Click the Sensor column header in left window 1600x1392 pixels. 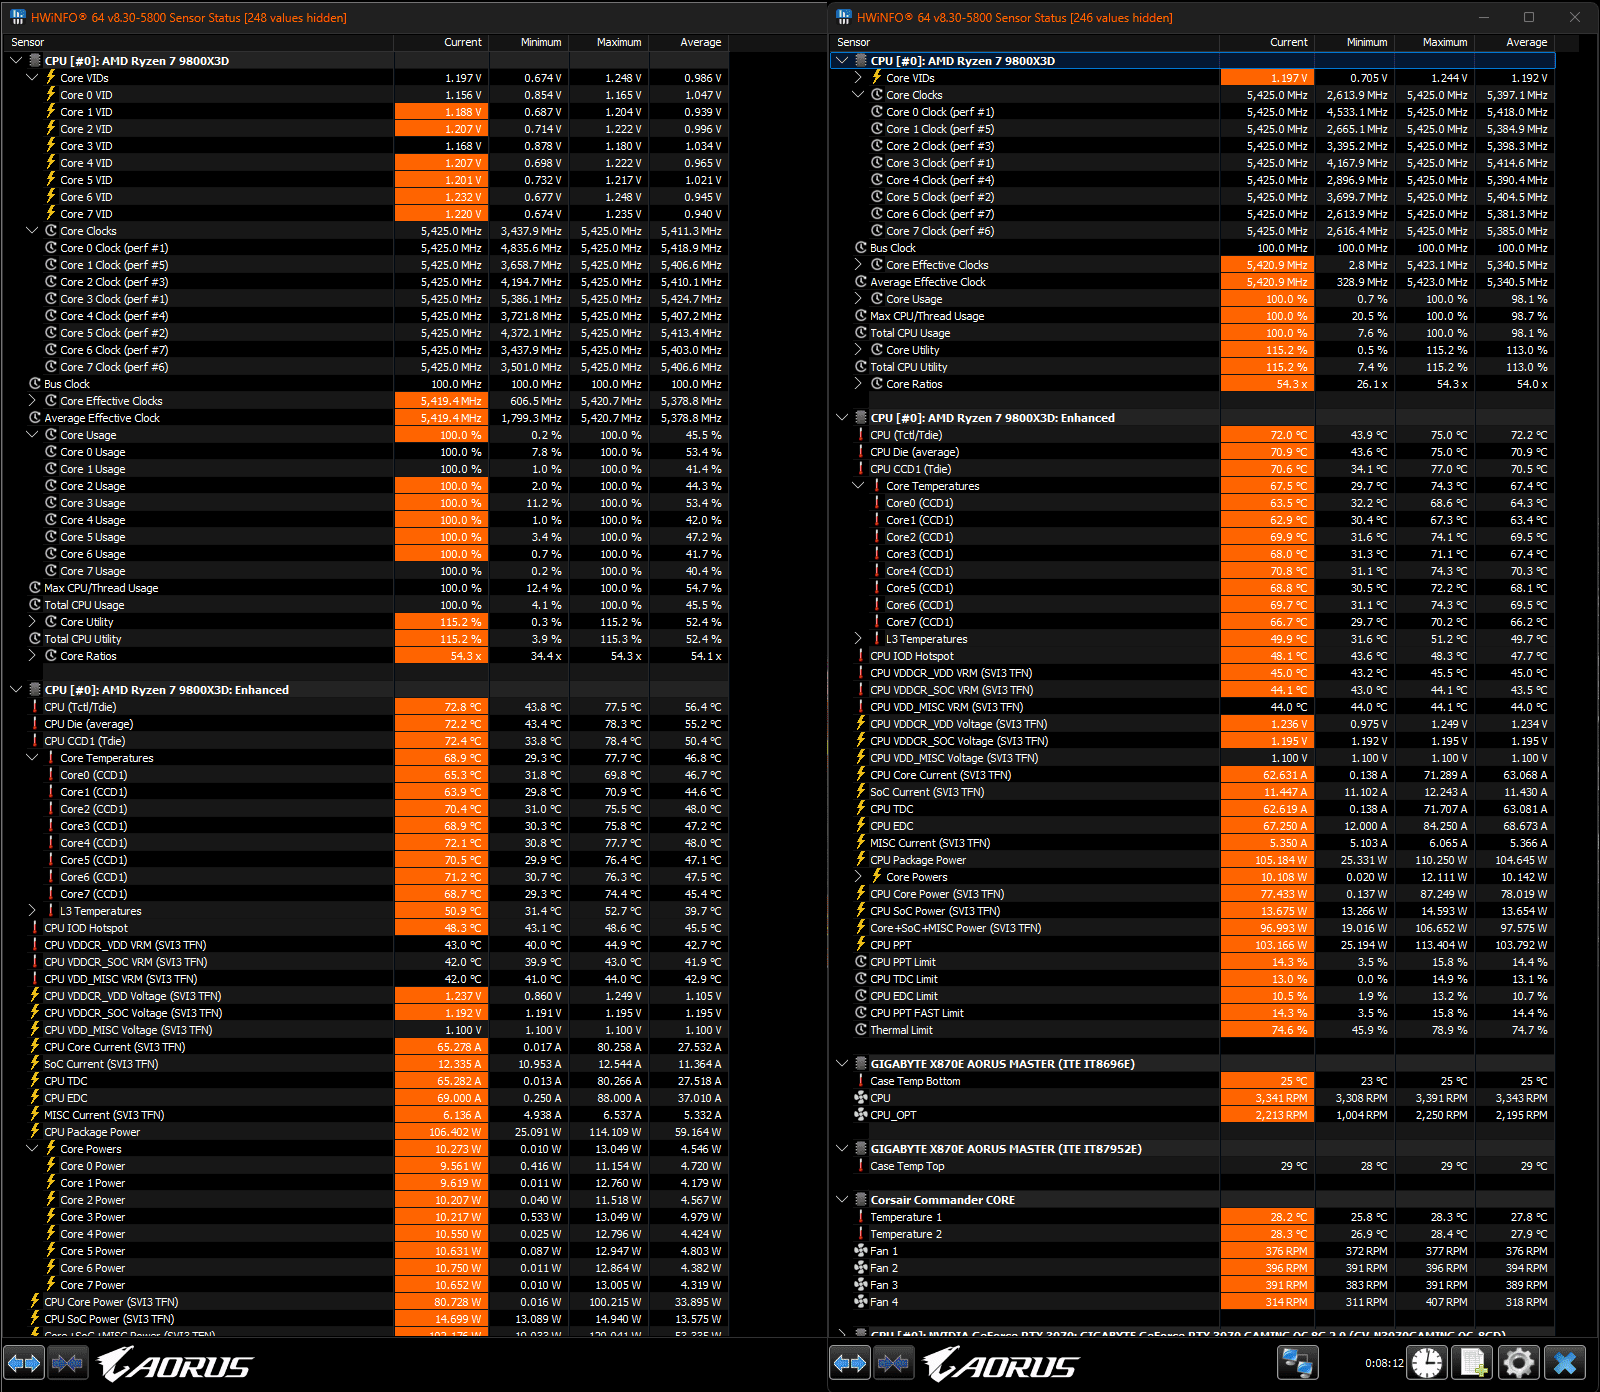pos(200,42)
